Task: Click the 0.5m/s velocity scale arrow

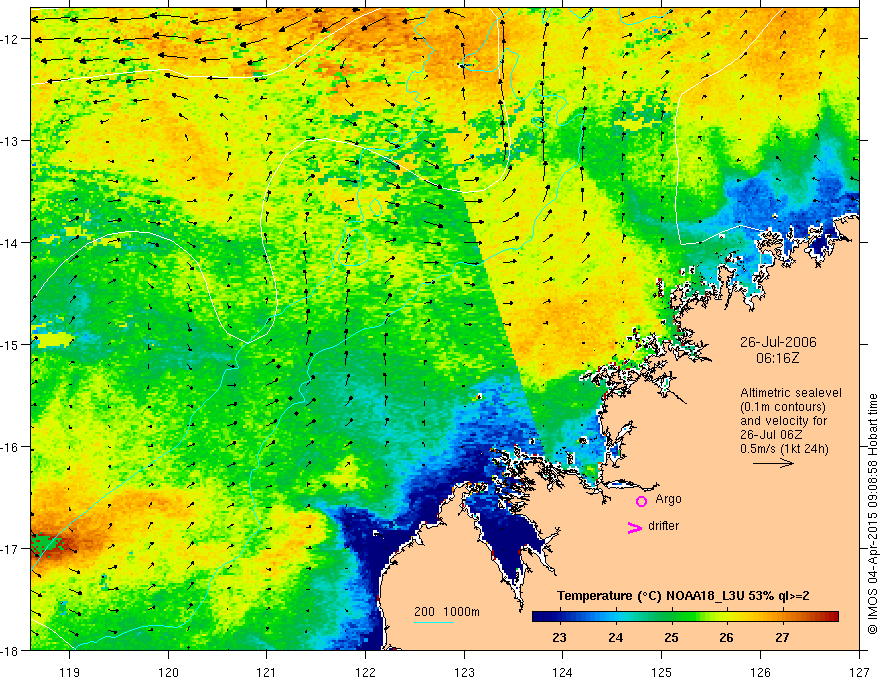Action: click(x=773, y=463)
